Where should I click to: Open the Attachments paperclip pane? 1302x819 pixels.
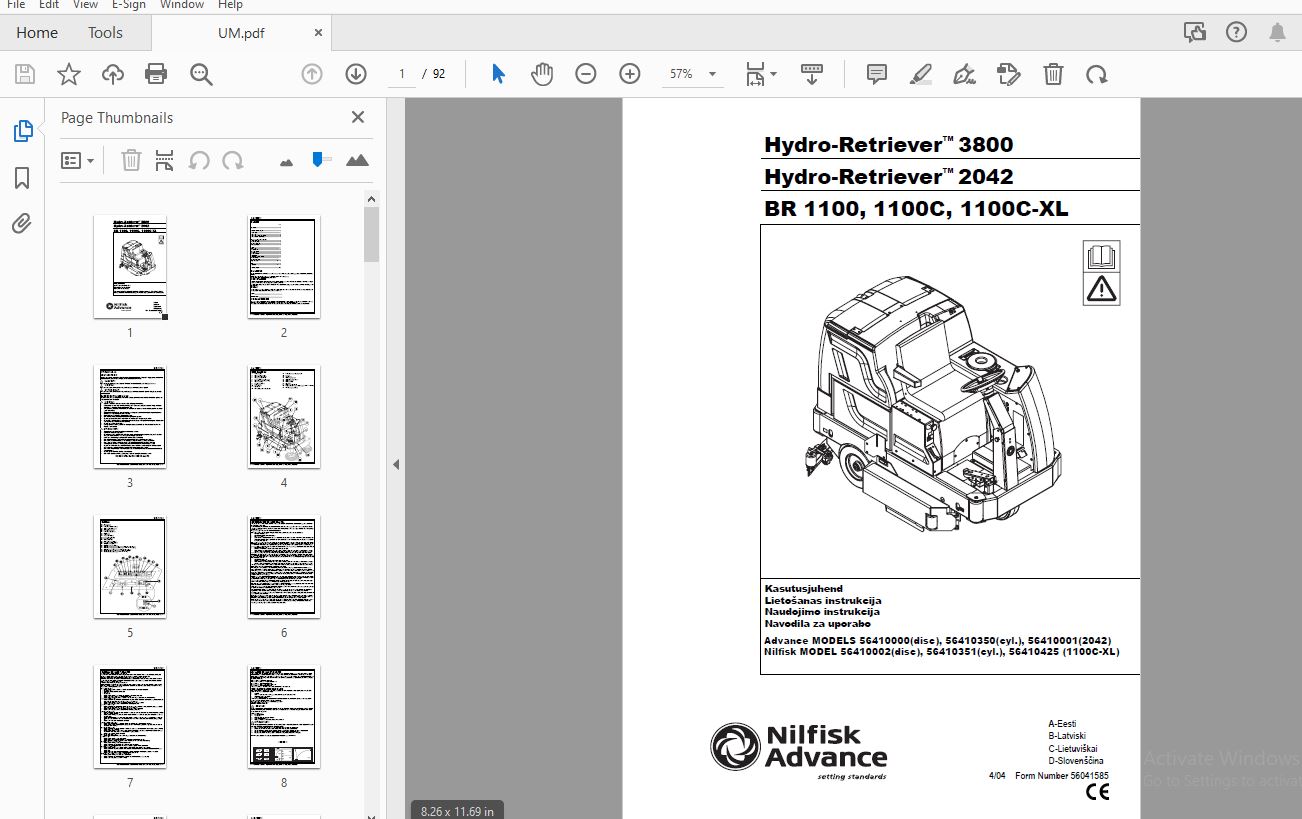(x=22, y=223)
